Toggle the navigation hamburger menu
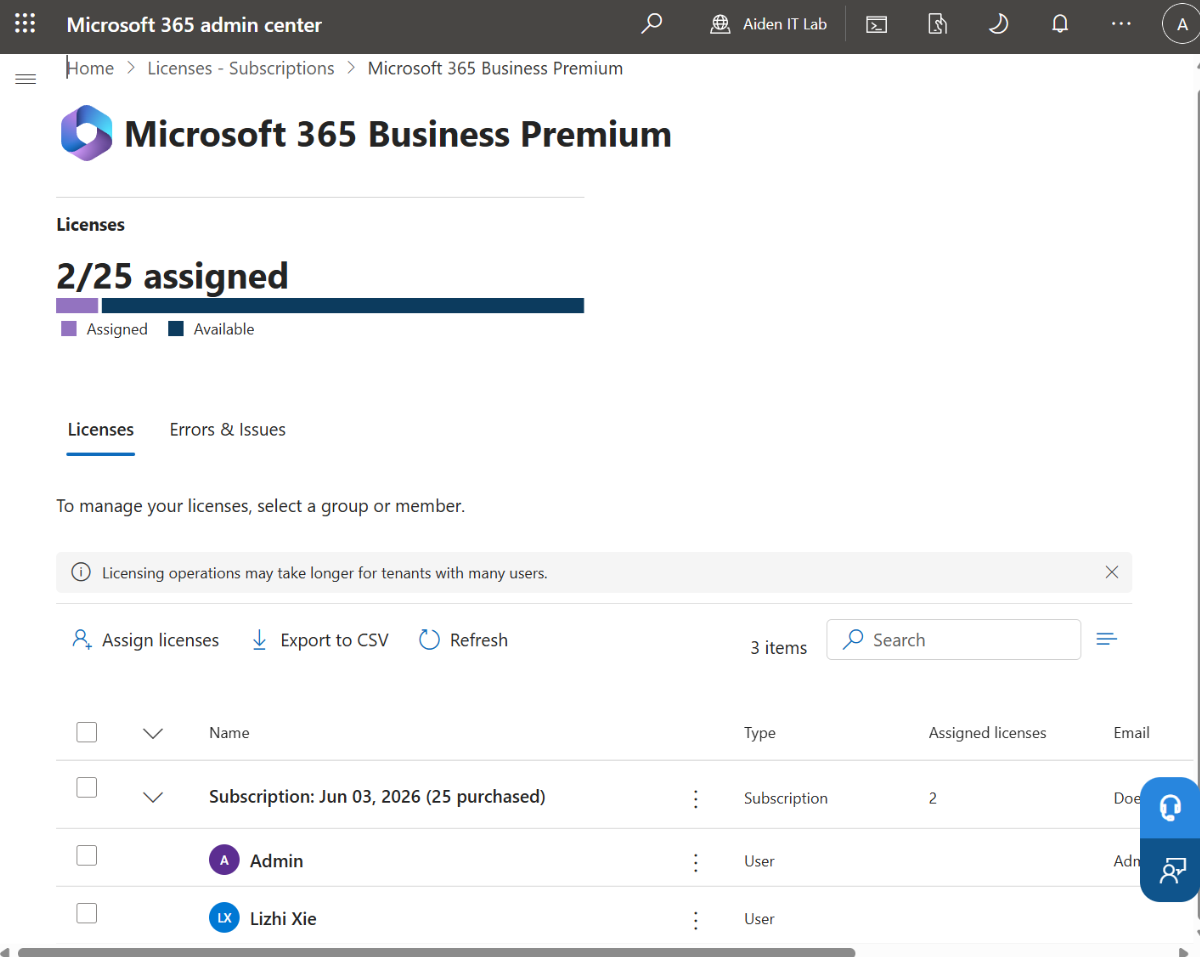The image size is (1200, 957). pos(26,78)
